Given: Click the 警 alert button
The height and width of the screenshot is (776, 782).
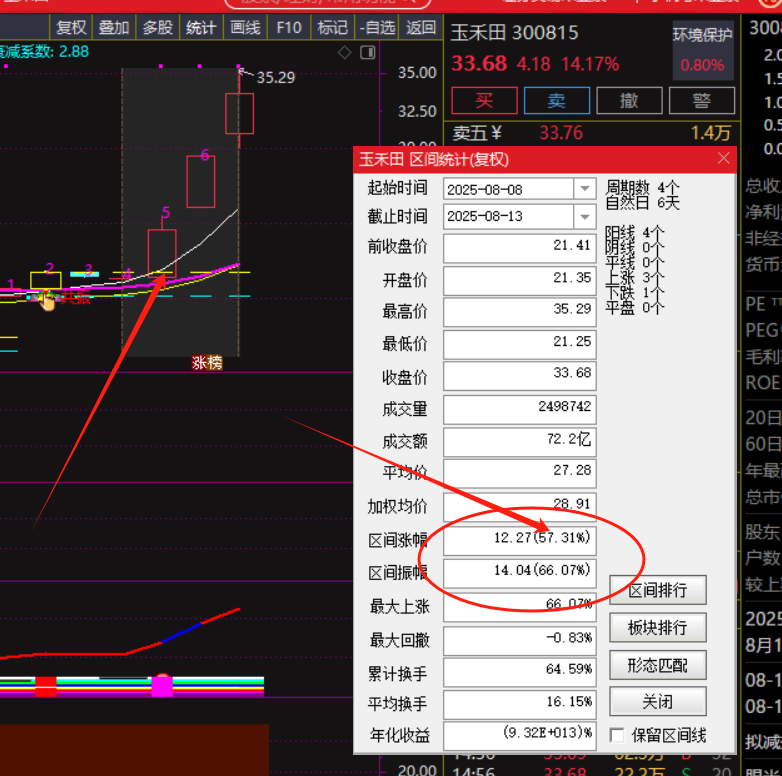Looking at the screenshot, I should pos(701,101).
